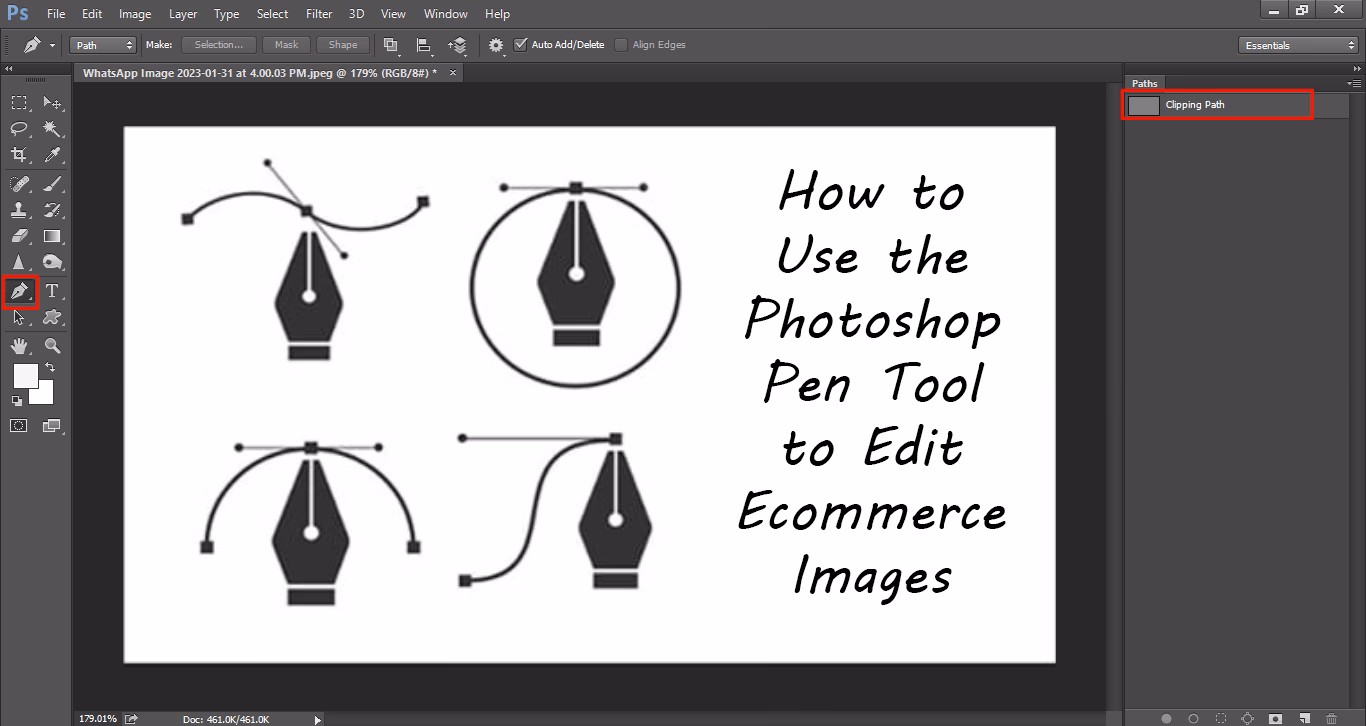Disable Auto Add/Delete option
The width and height of the screenshot is (1366, 726).
click(521, 44)
